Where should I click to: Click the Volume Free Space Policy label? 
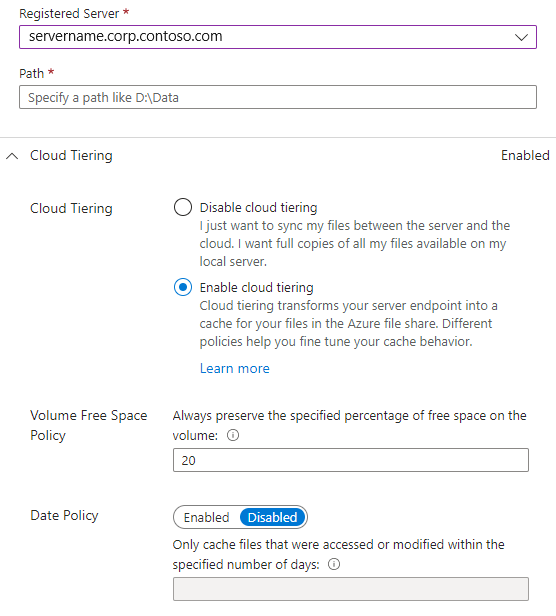(88, 425)
